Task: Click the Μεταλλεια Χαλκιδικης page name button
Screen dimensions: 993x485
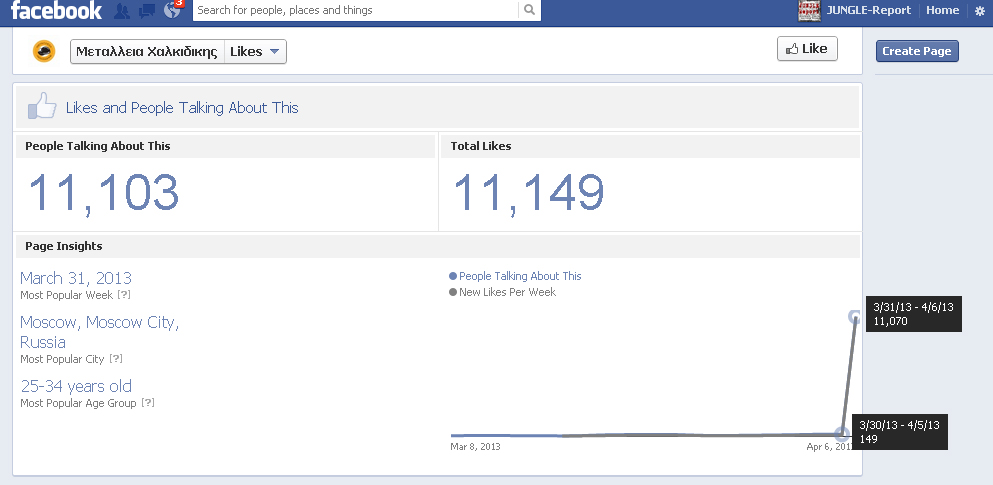Action: [x=147, y=52]
